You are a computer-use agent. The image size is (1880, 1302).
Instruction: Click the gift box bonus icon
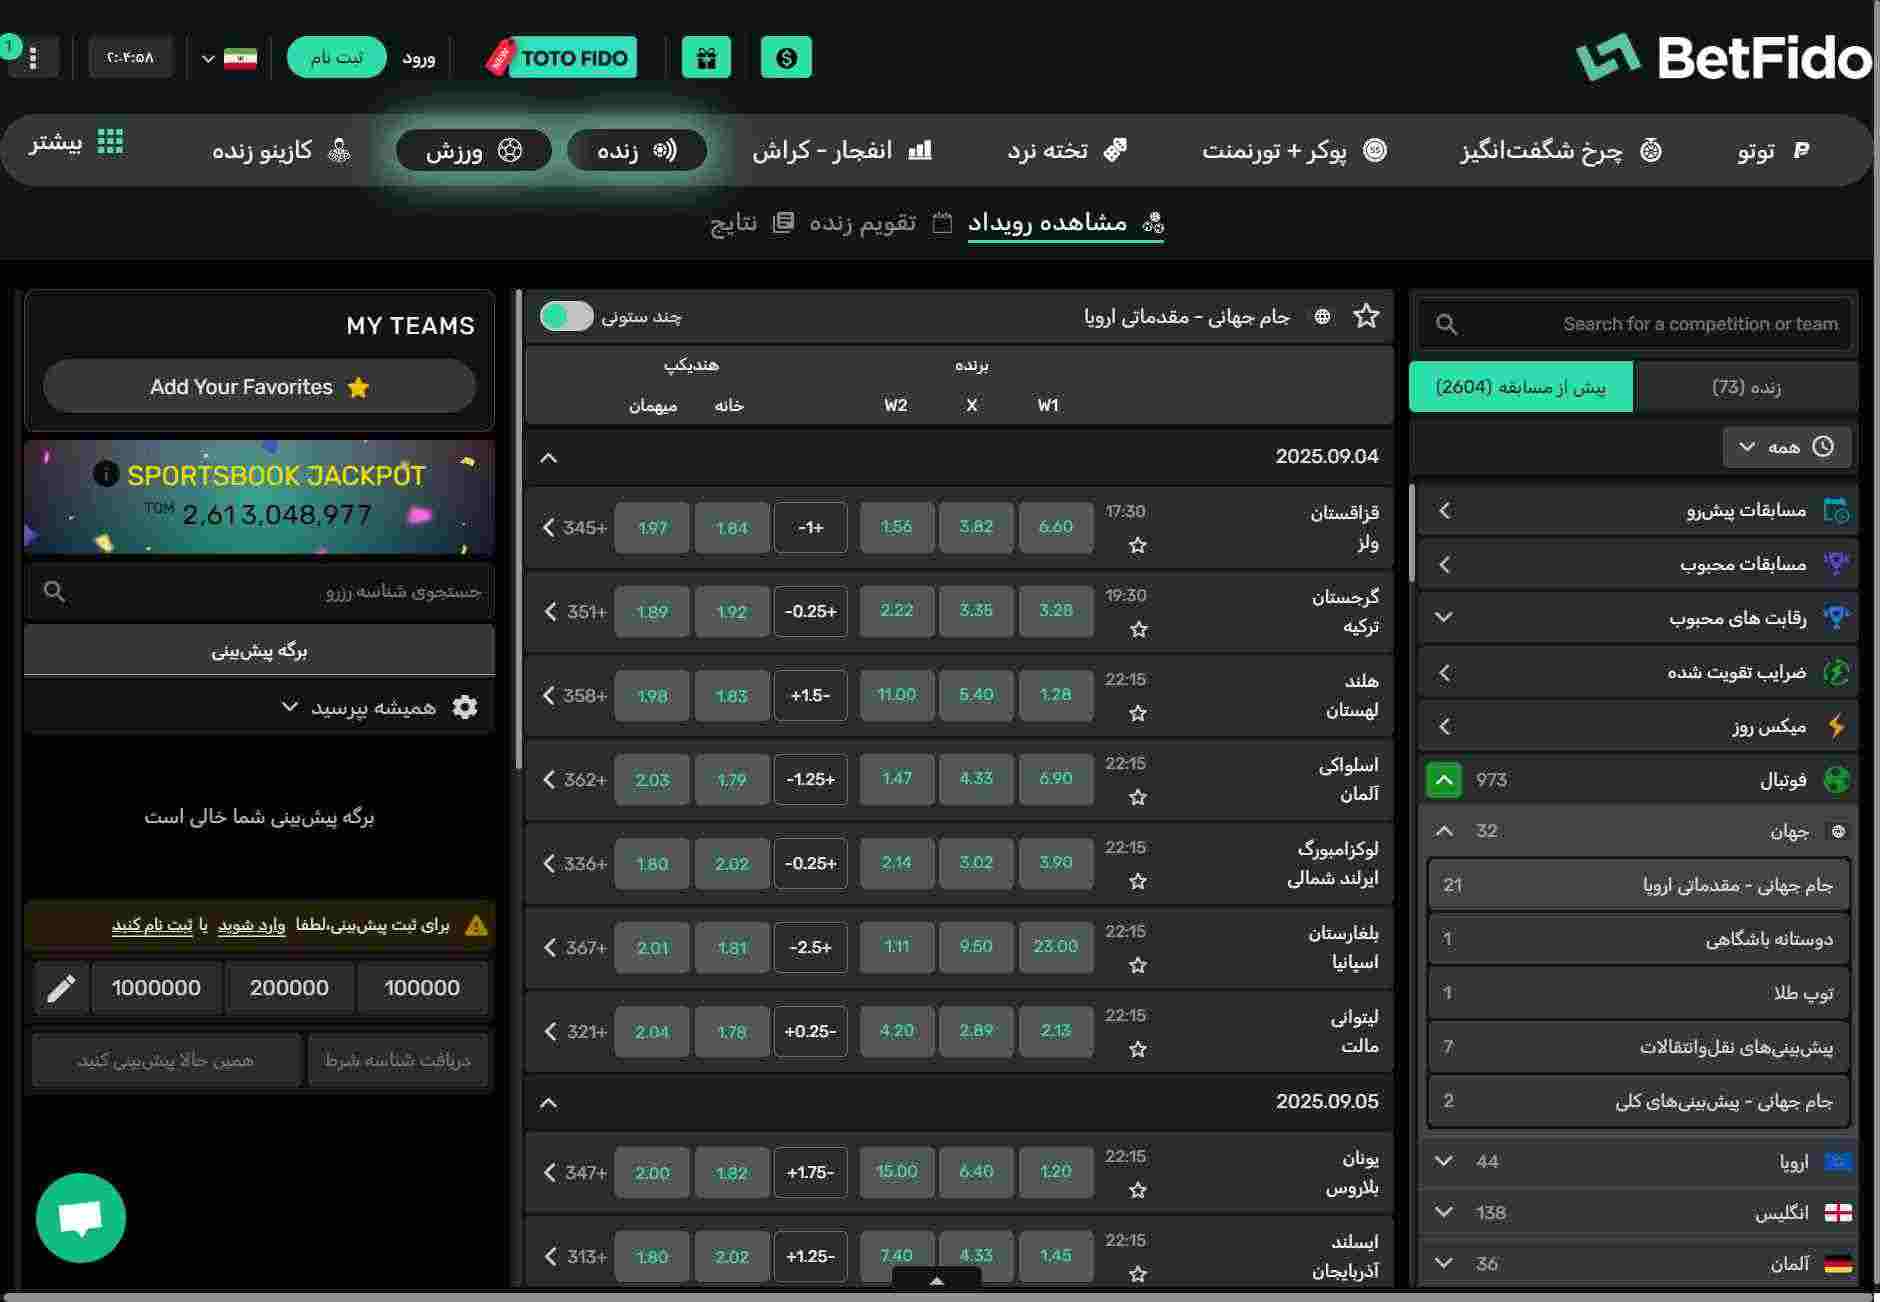pos(706,58)
